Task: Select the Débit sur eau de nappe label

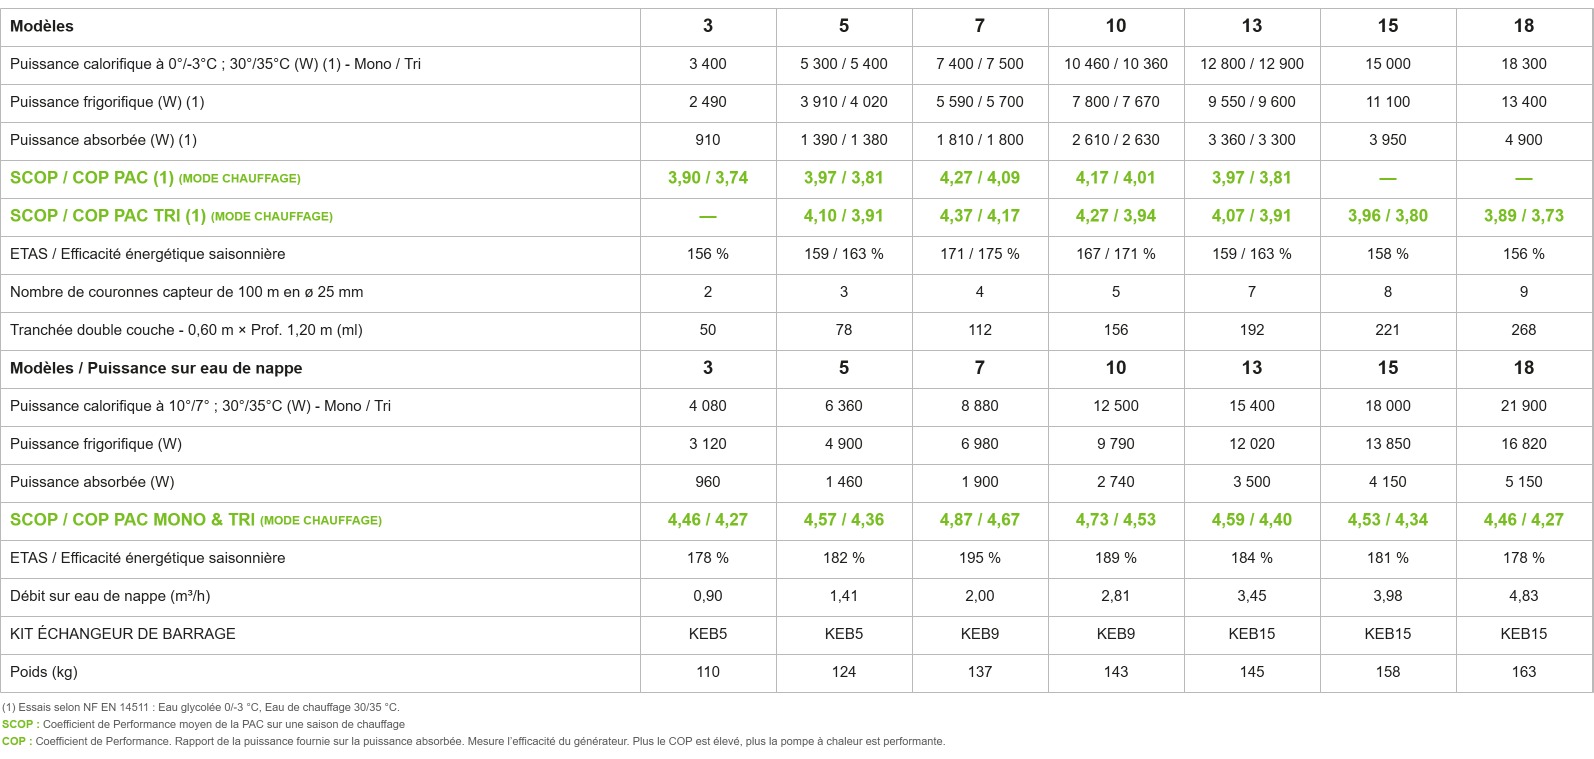Action: [x=110, y=596]
